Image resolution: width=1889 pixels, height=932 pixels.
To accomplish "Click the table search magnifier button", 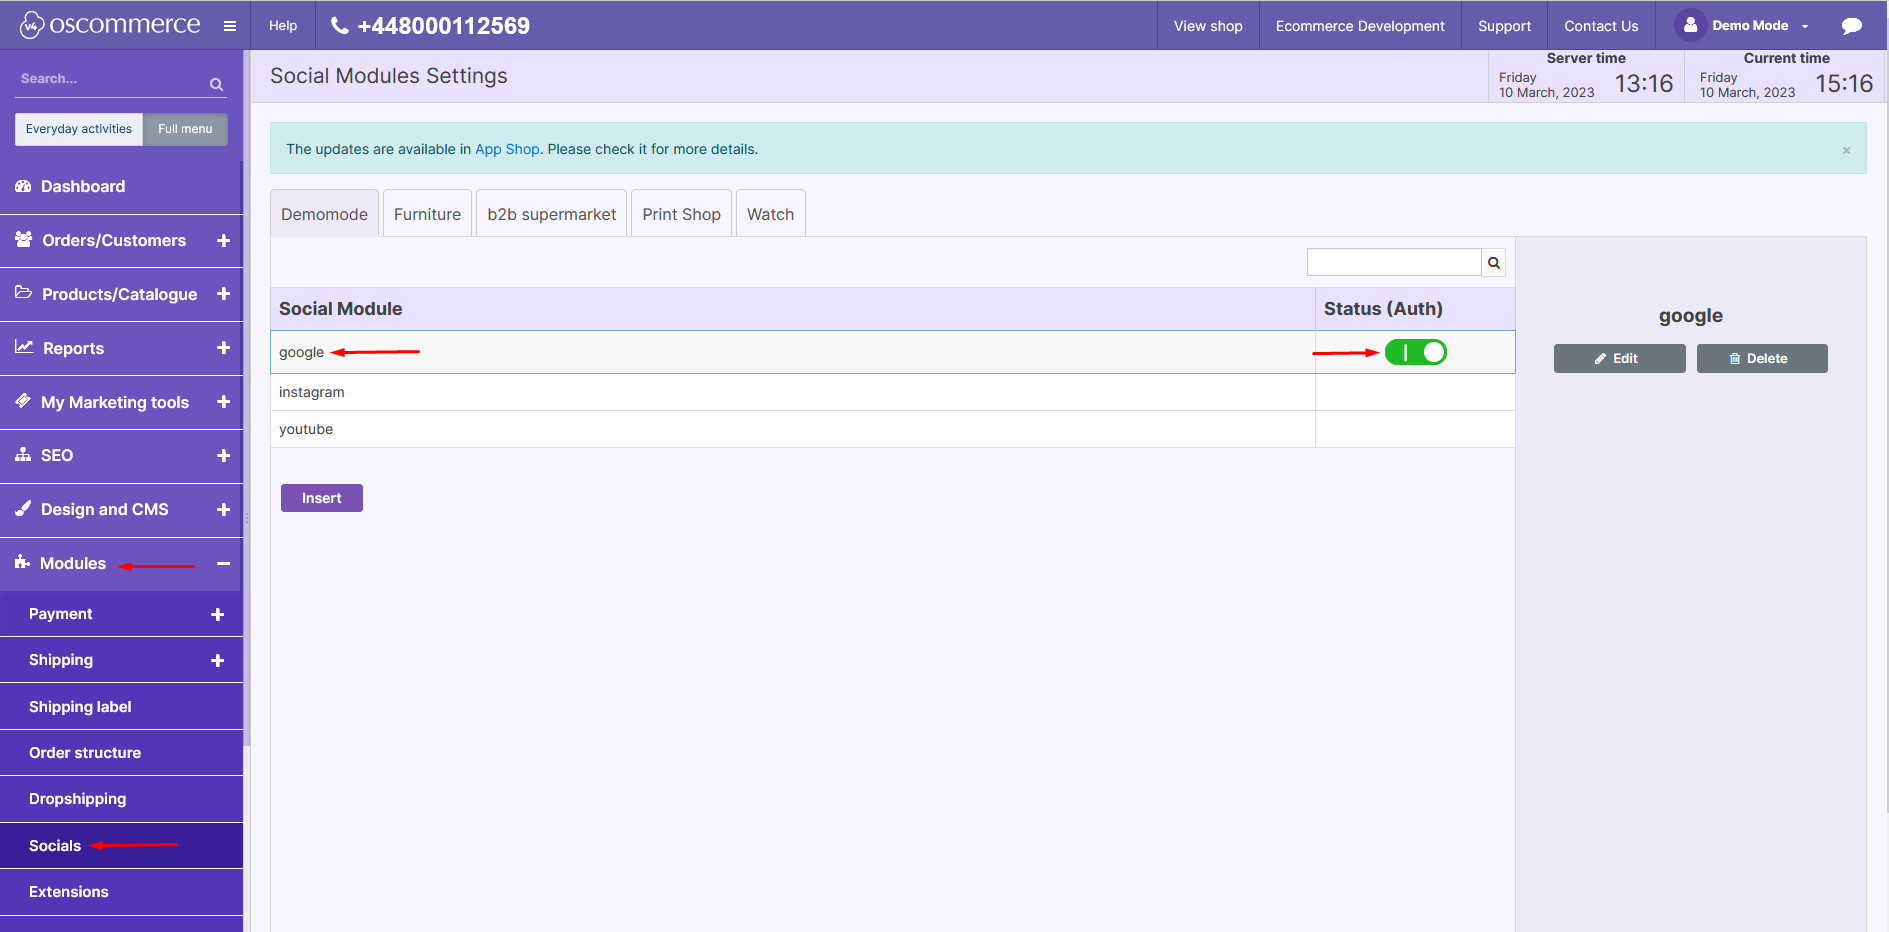I will click(x=1493, y=263).
